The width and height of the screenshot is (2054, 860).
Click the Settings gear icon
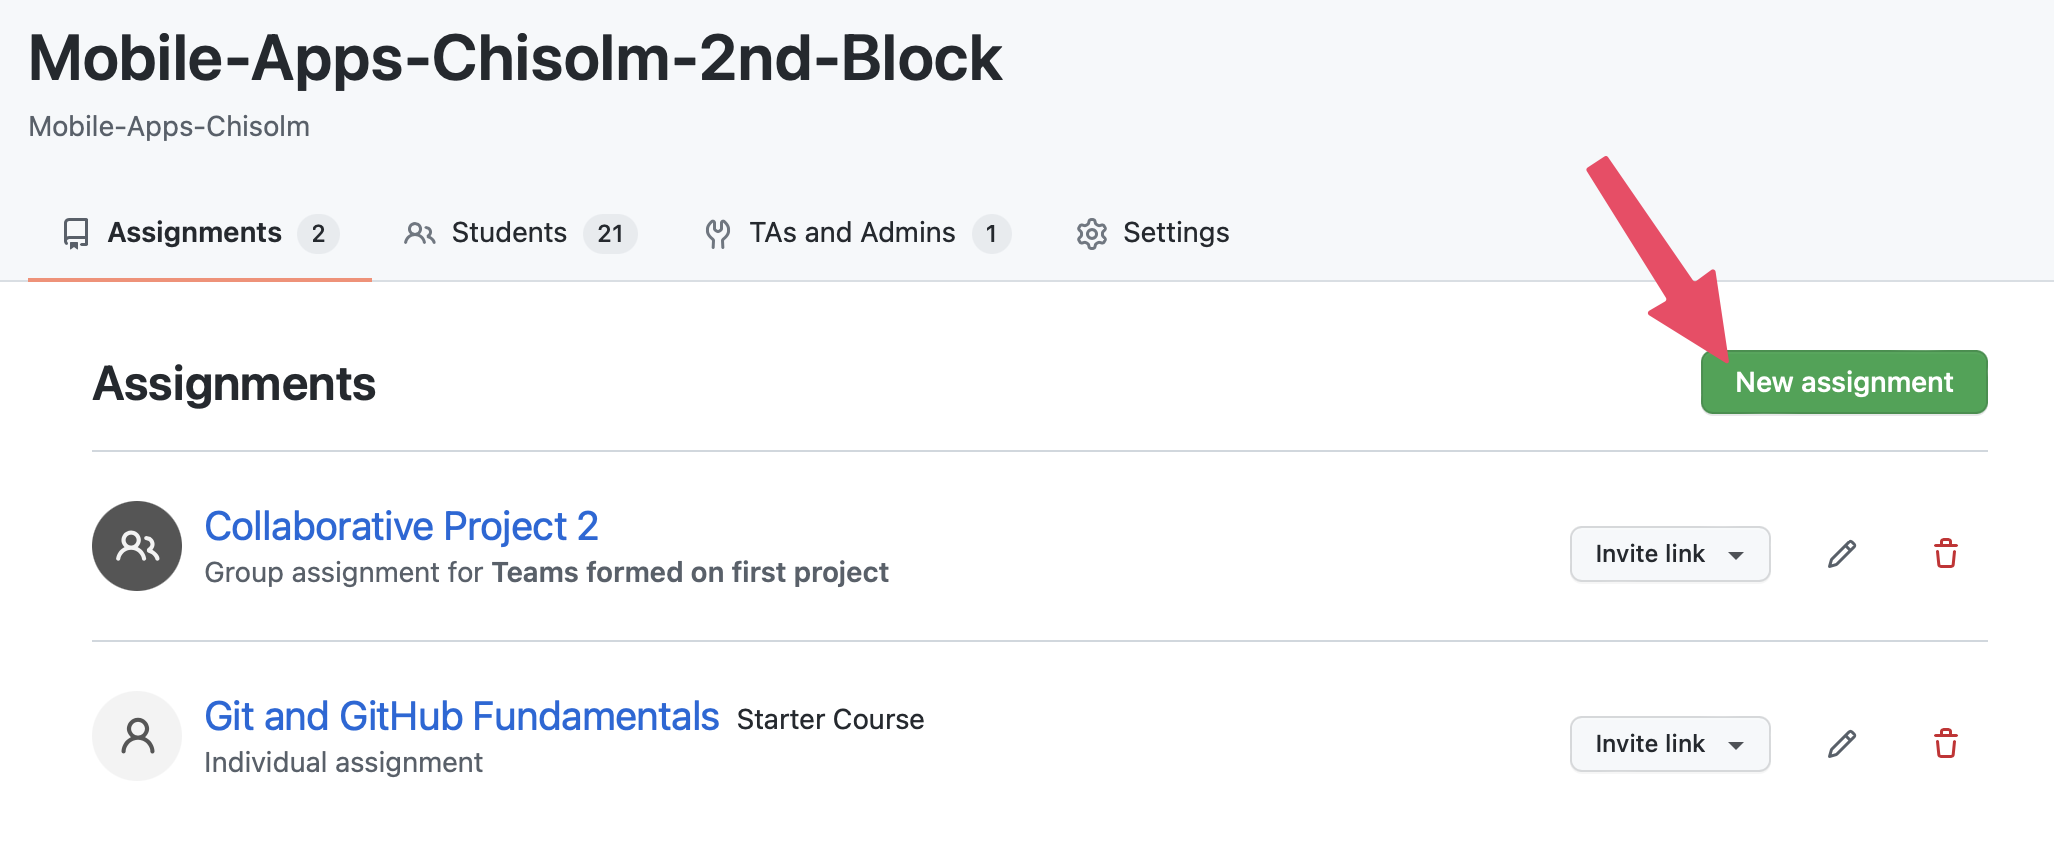click(1091, 234)
